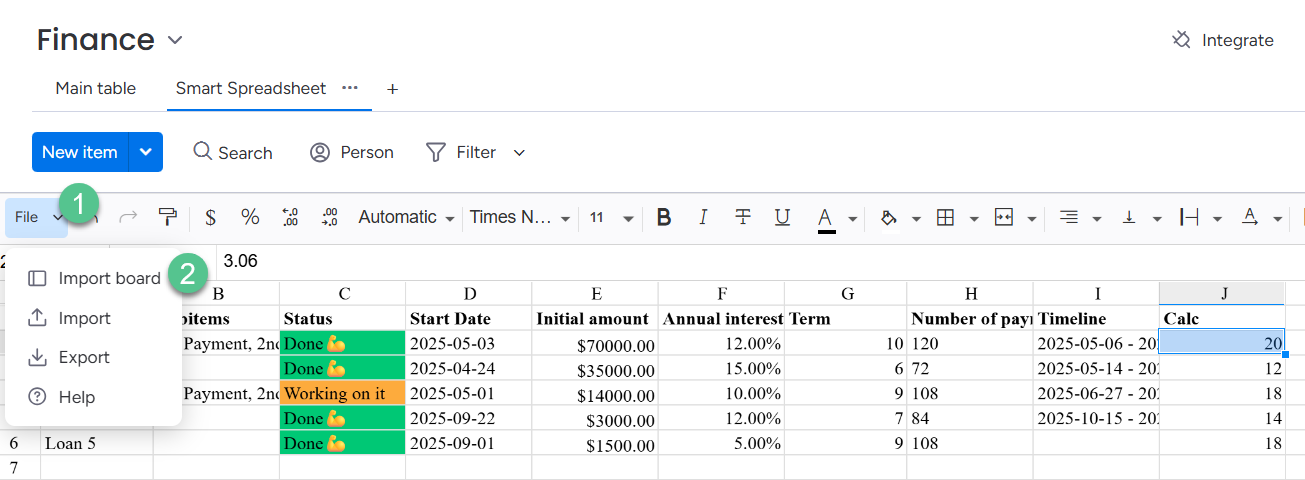Apply percent format to cell
This screenshot has width=1305, height=480.
(250, 217)
